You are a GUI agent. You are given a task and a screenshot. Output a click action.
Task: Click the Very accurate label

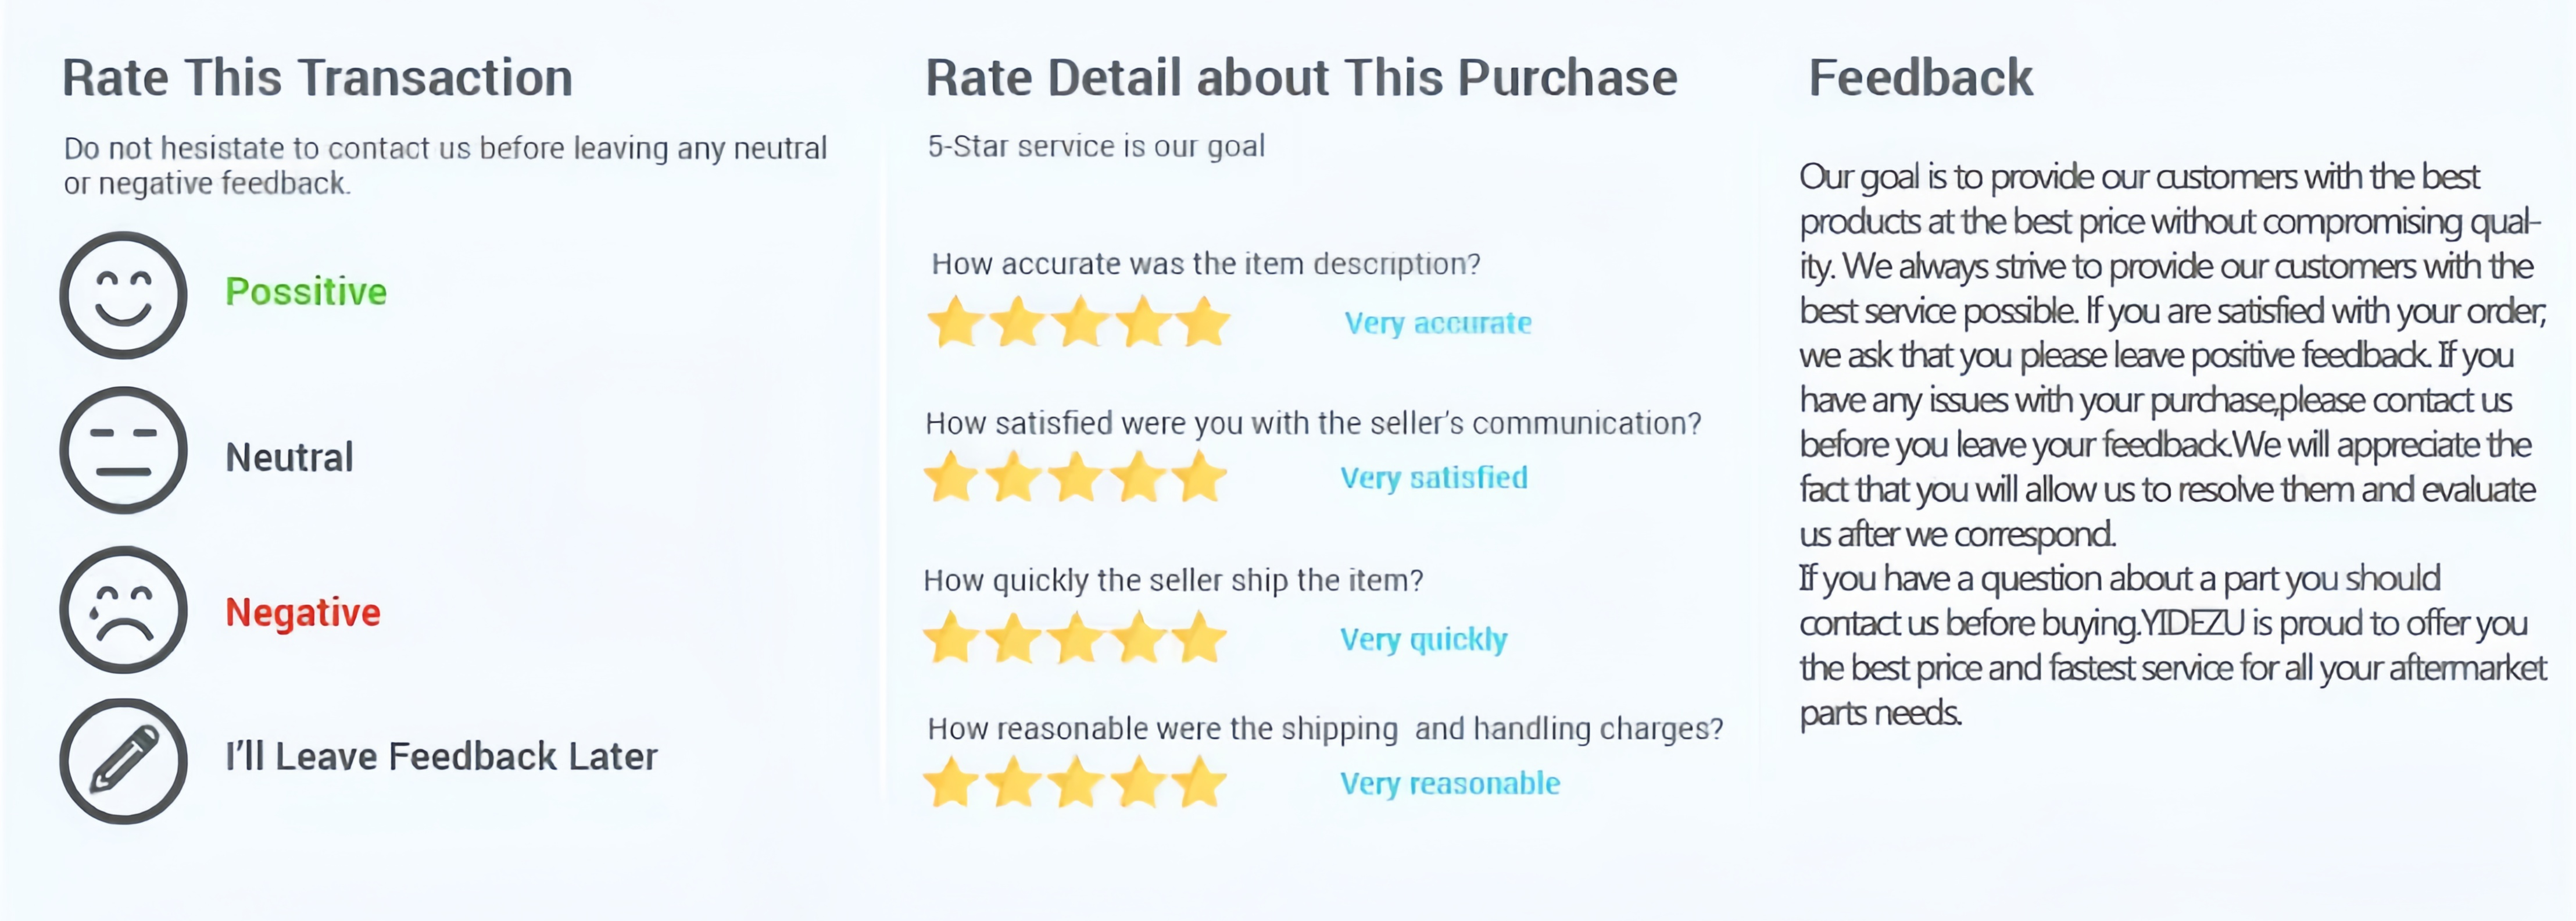click(x=1438, y=323)
